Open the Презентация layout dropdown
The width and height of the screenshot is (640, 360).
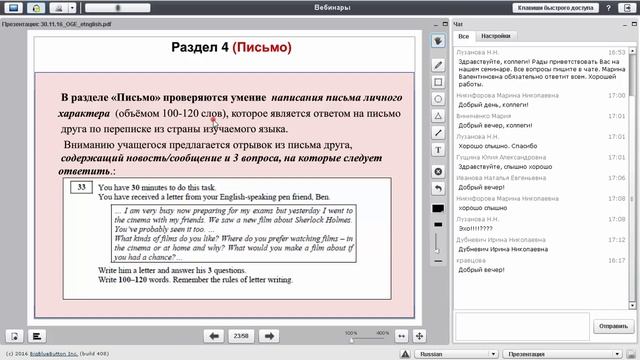tap(562, 354)
